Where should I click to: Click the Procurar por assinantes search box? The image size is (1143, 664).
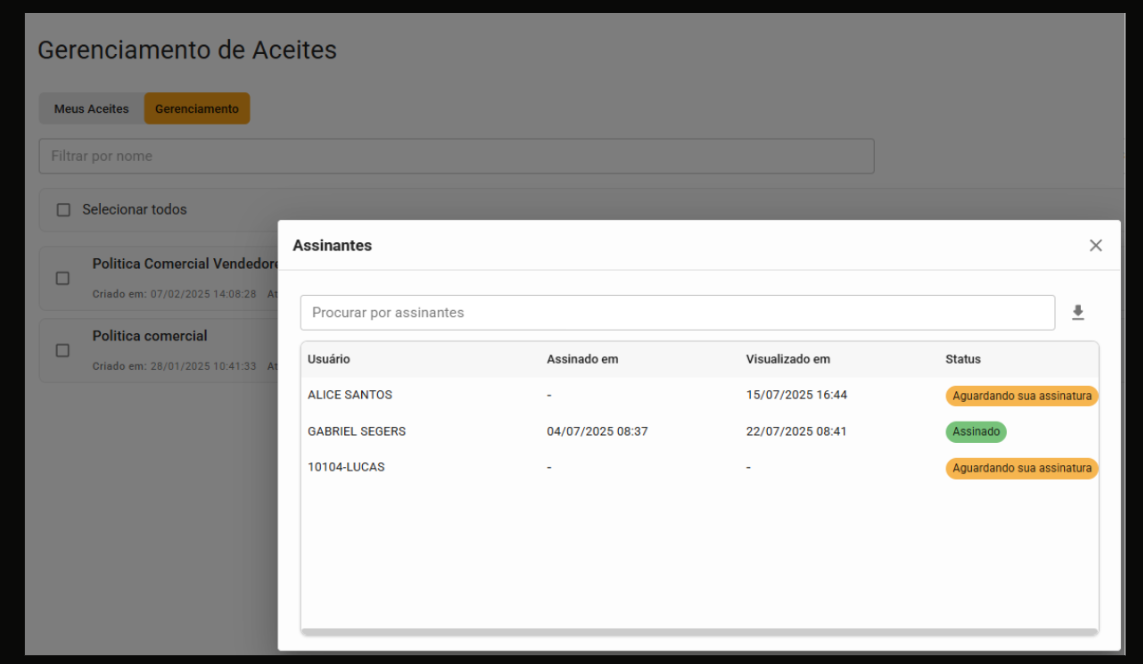coord(677,313)
